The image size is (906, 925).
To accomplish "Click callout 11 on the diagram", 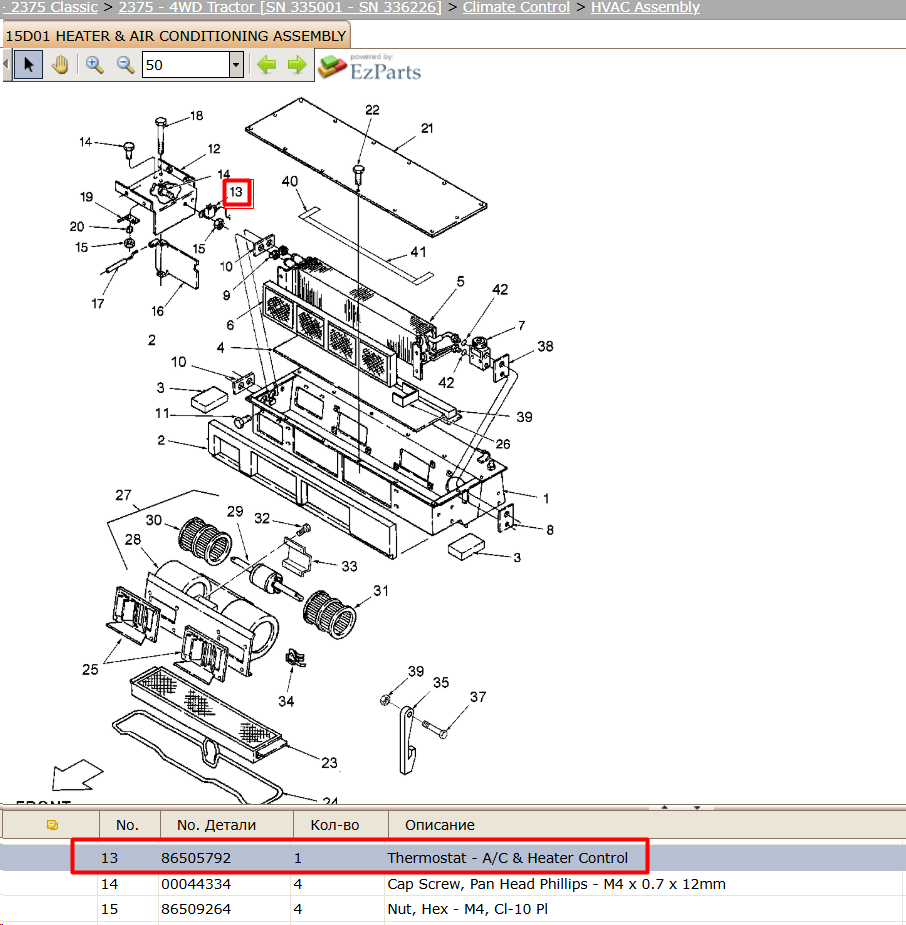I will tap(162, 414).
